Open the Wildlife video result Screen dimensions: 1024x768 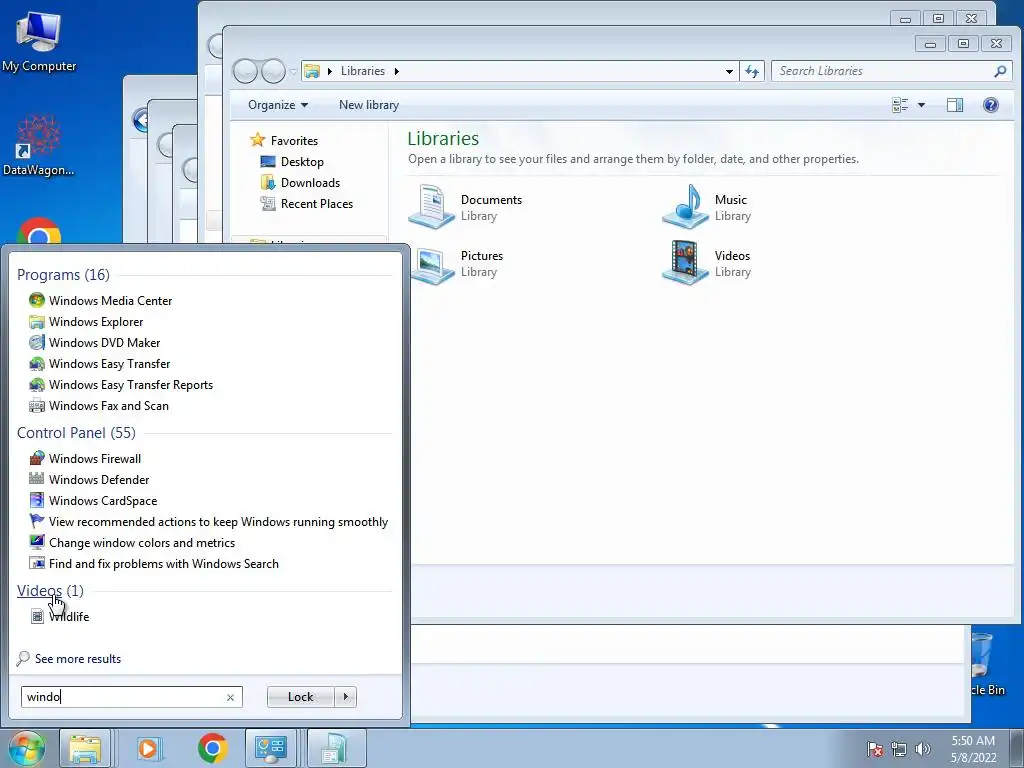[60, 616]
